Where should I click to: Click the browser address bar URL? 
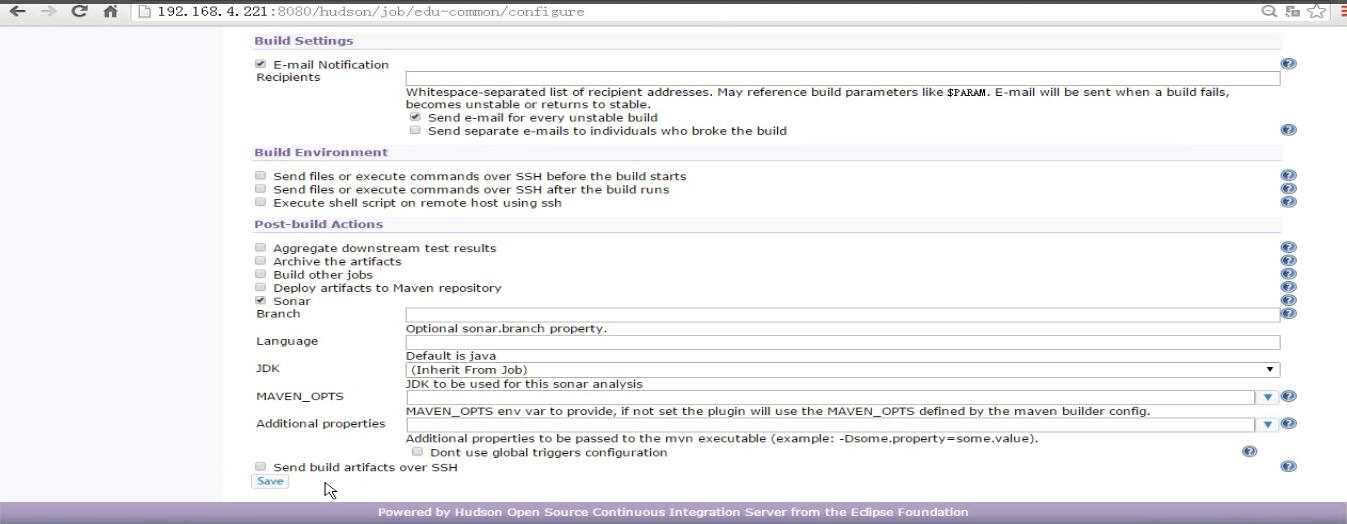click(x=371, y=12)
